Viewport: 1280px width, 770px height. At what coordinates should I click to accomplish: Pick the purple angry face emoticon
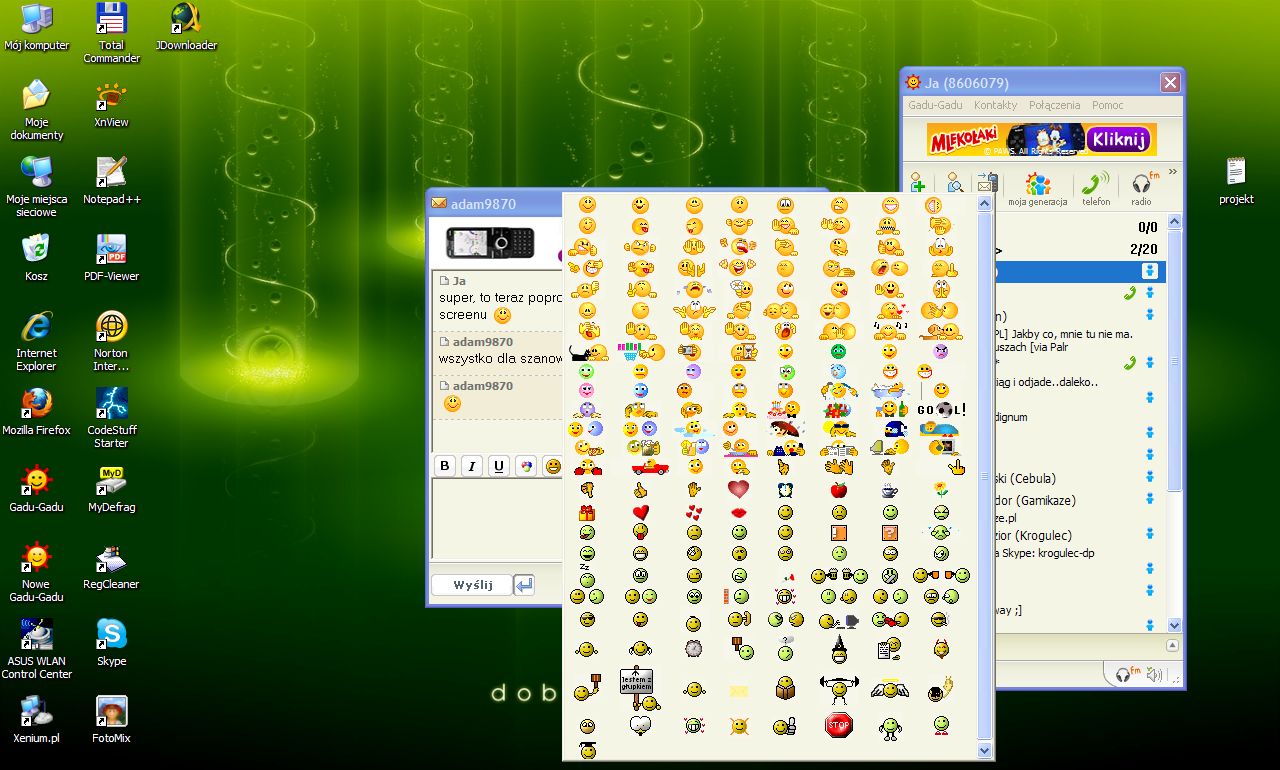(940, 352)
